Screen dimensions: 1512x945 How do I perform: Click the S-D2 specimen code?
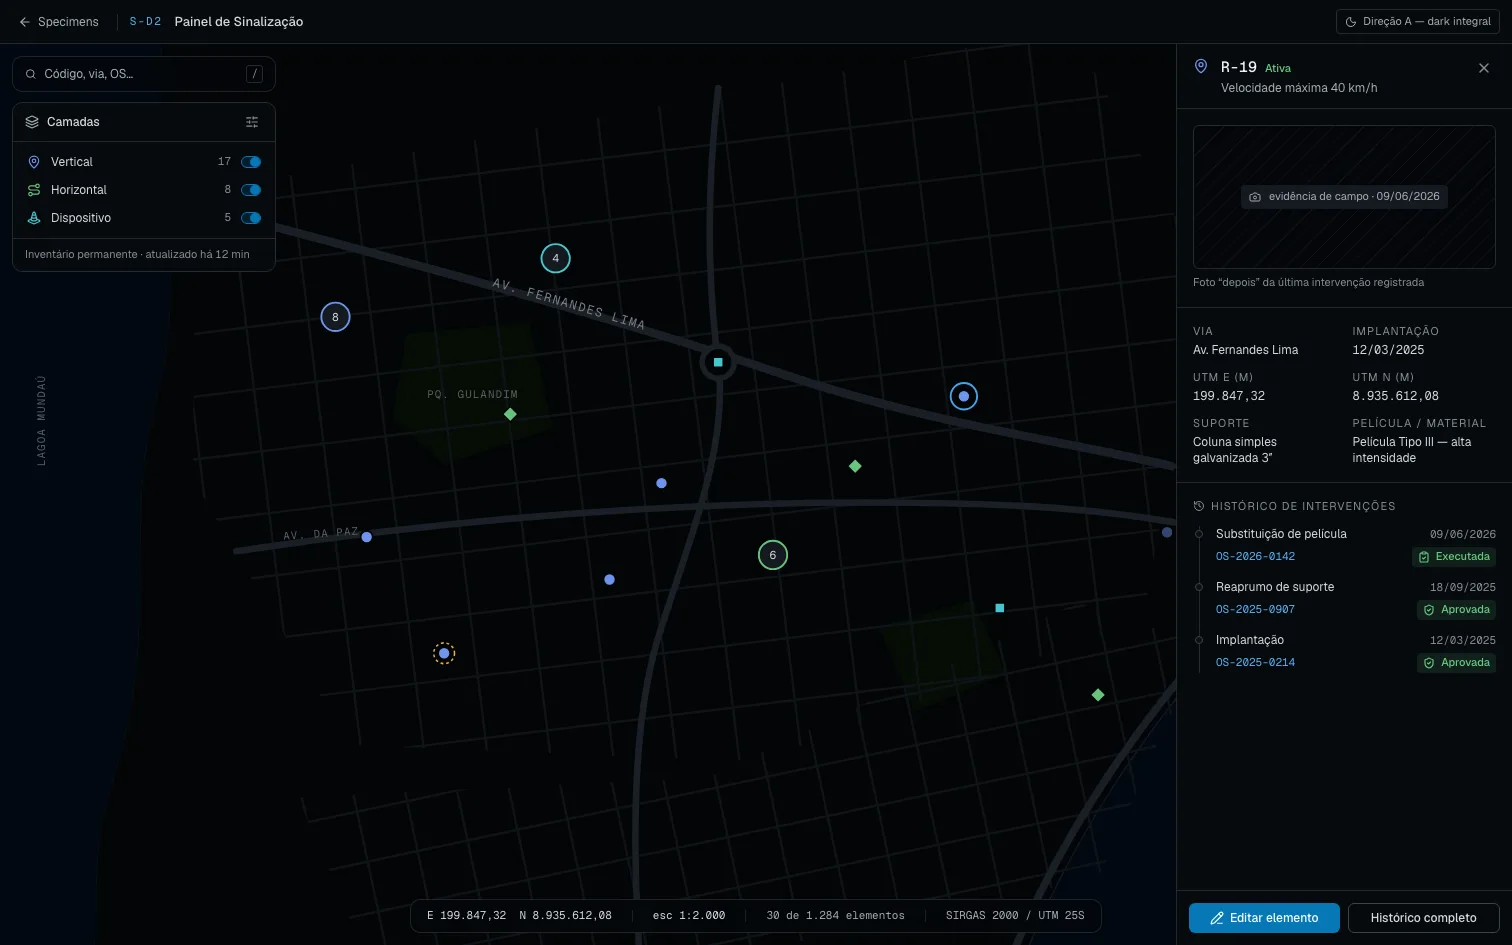[145, 21]
